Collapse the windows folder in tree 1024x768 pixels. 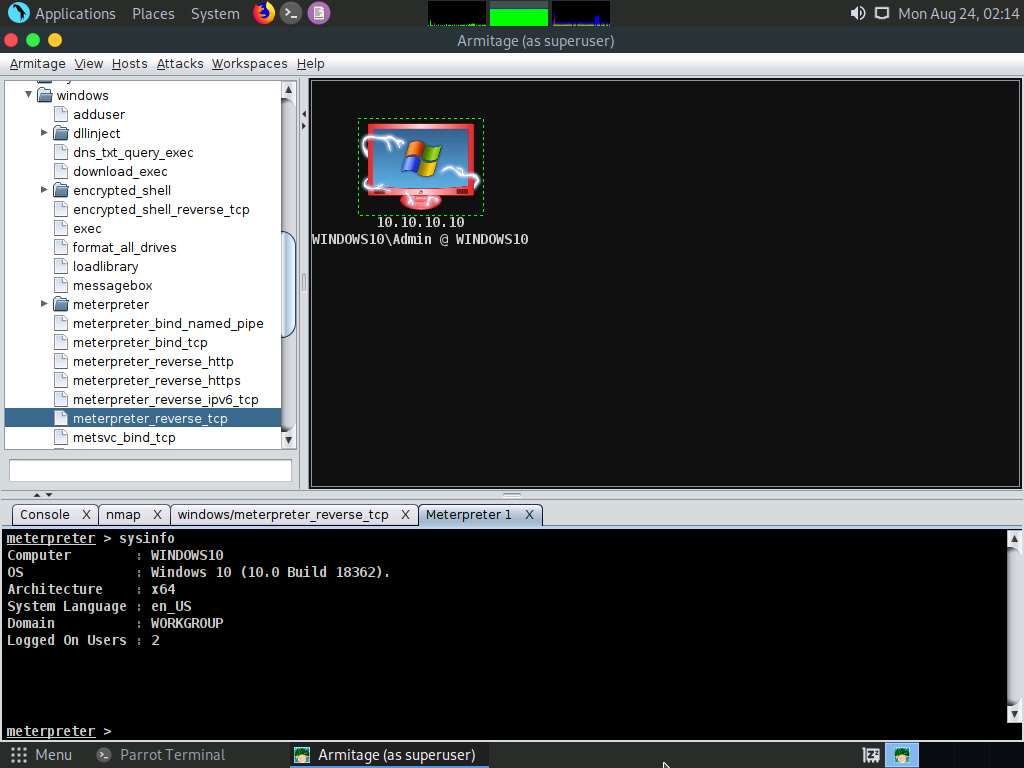click(29, 95)
